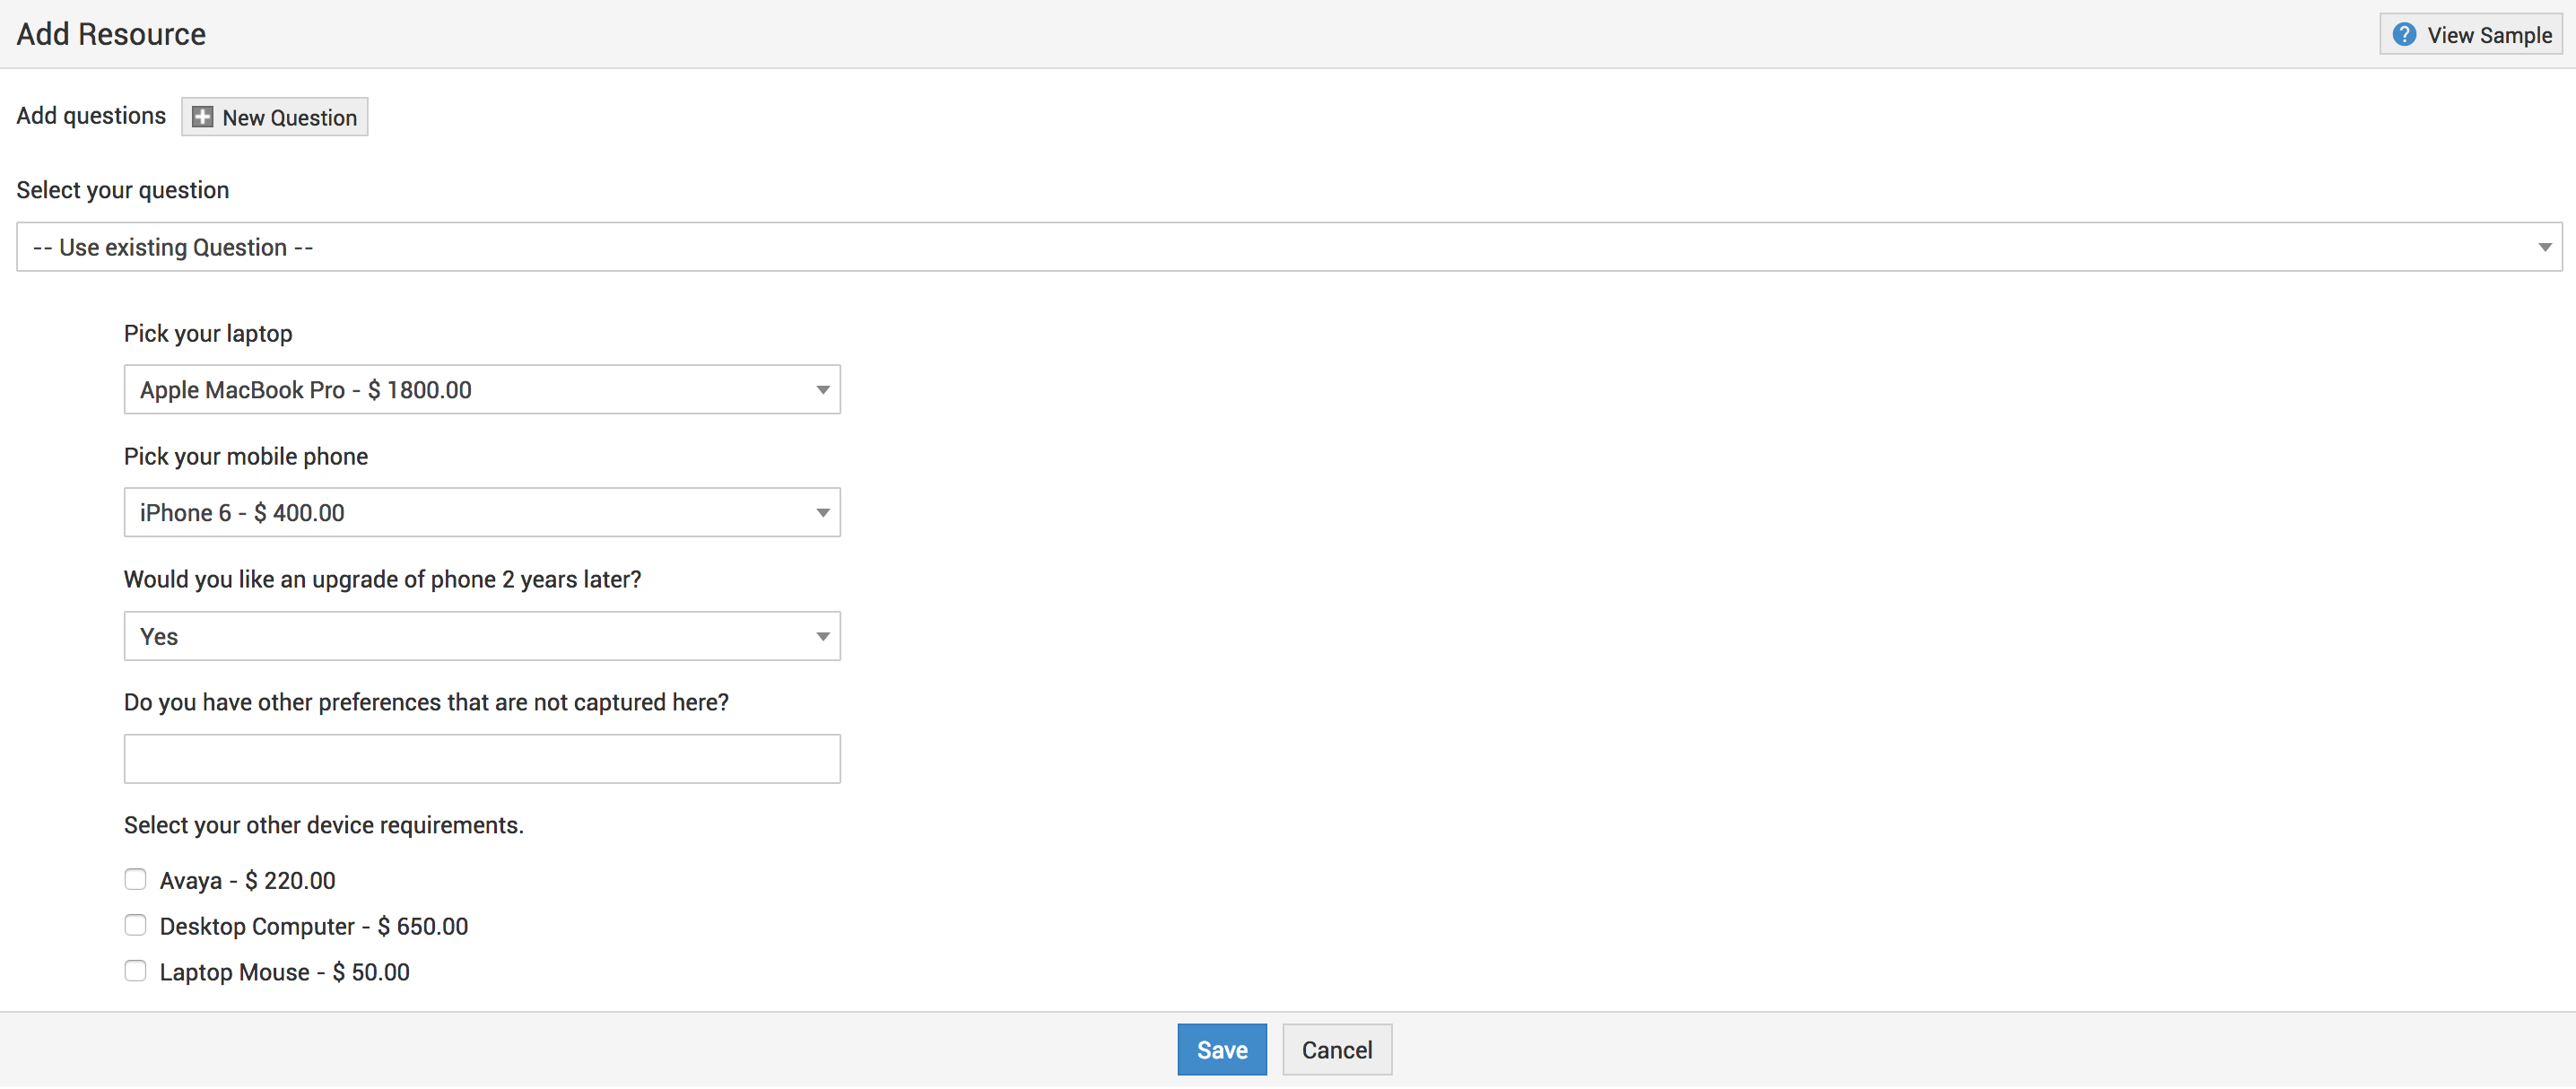Click the Laptop Mouse - $ 50.00 label
The image size is (2576, 1089).
point(284,973)
